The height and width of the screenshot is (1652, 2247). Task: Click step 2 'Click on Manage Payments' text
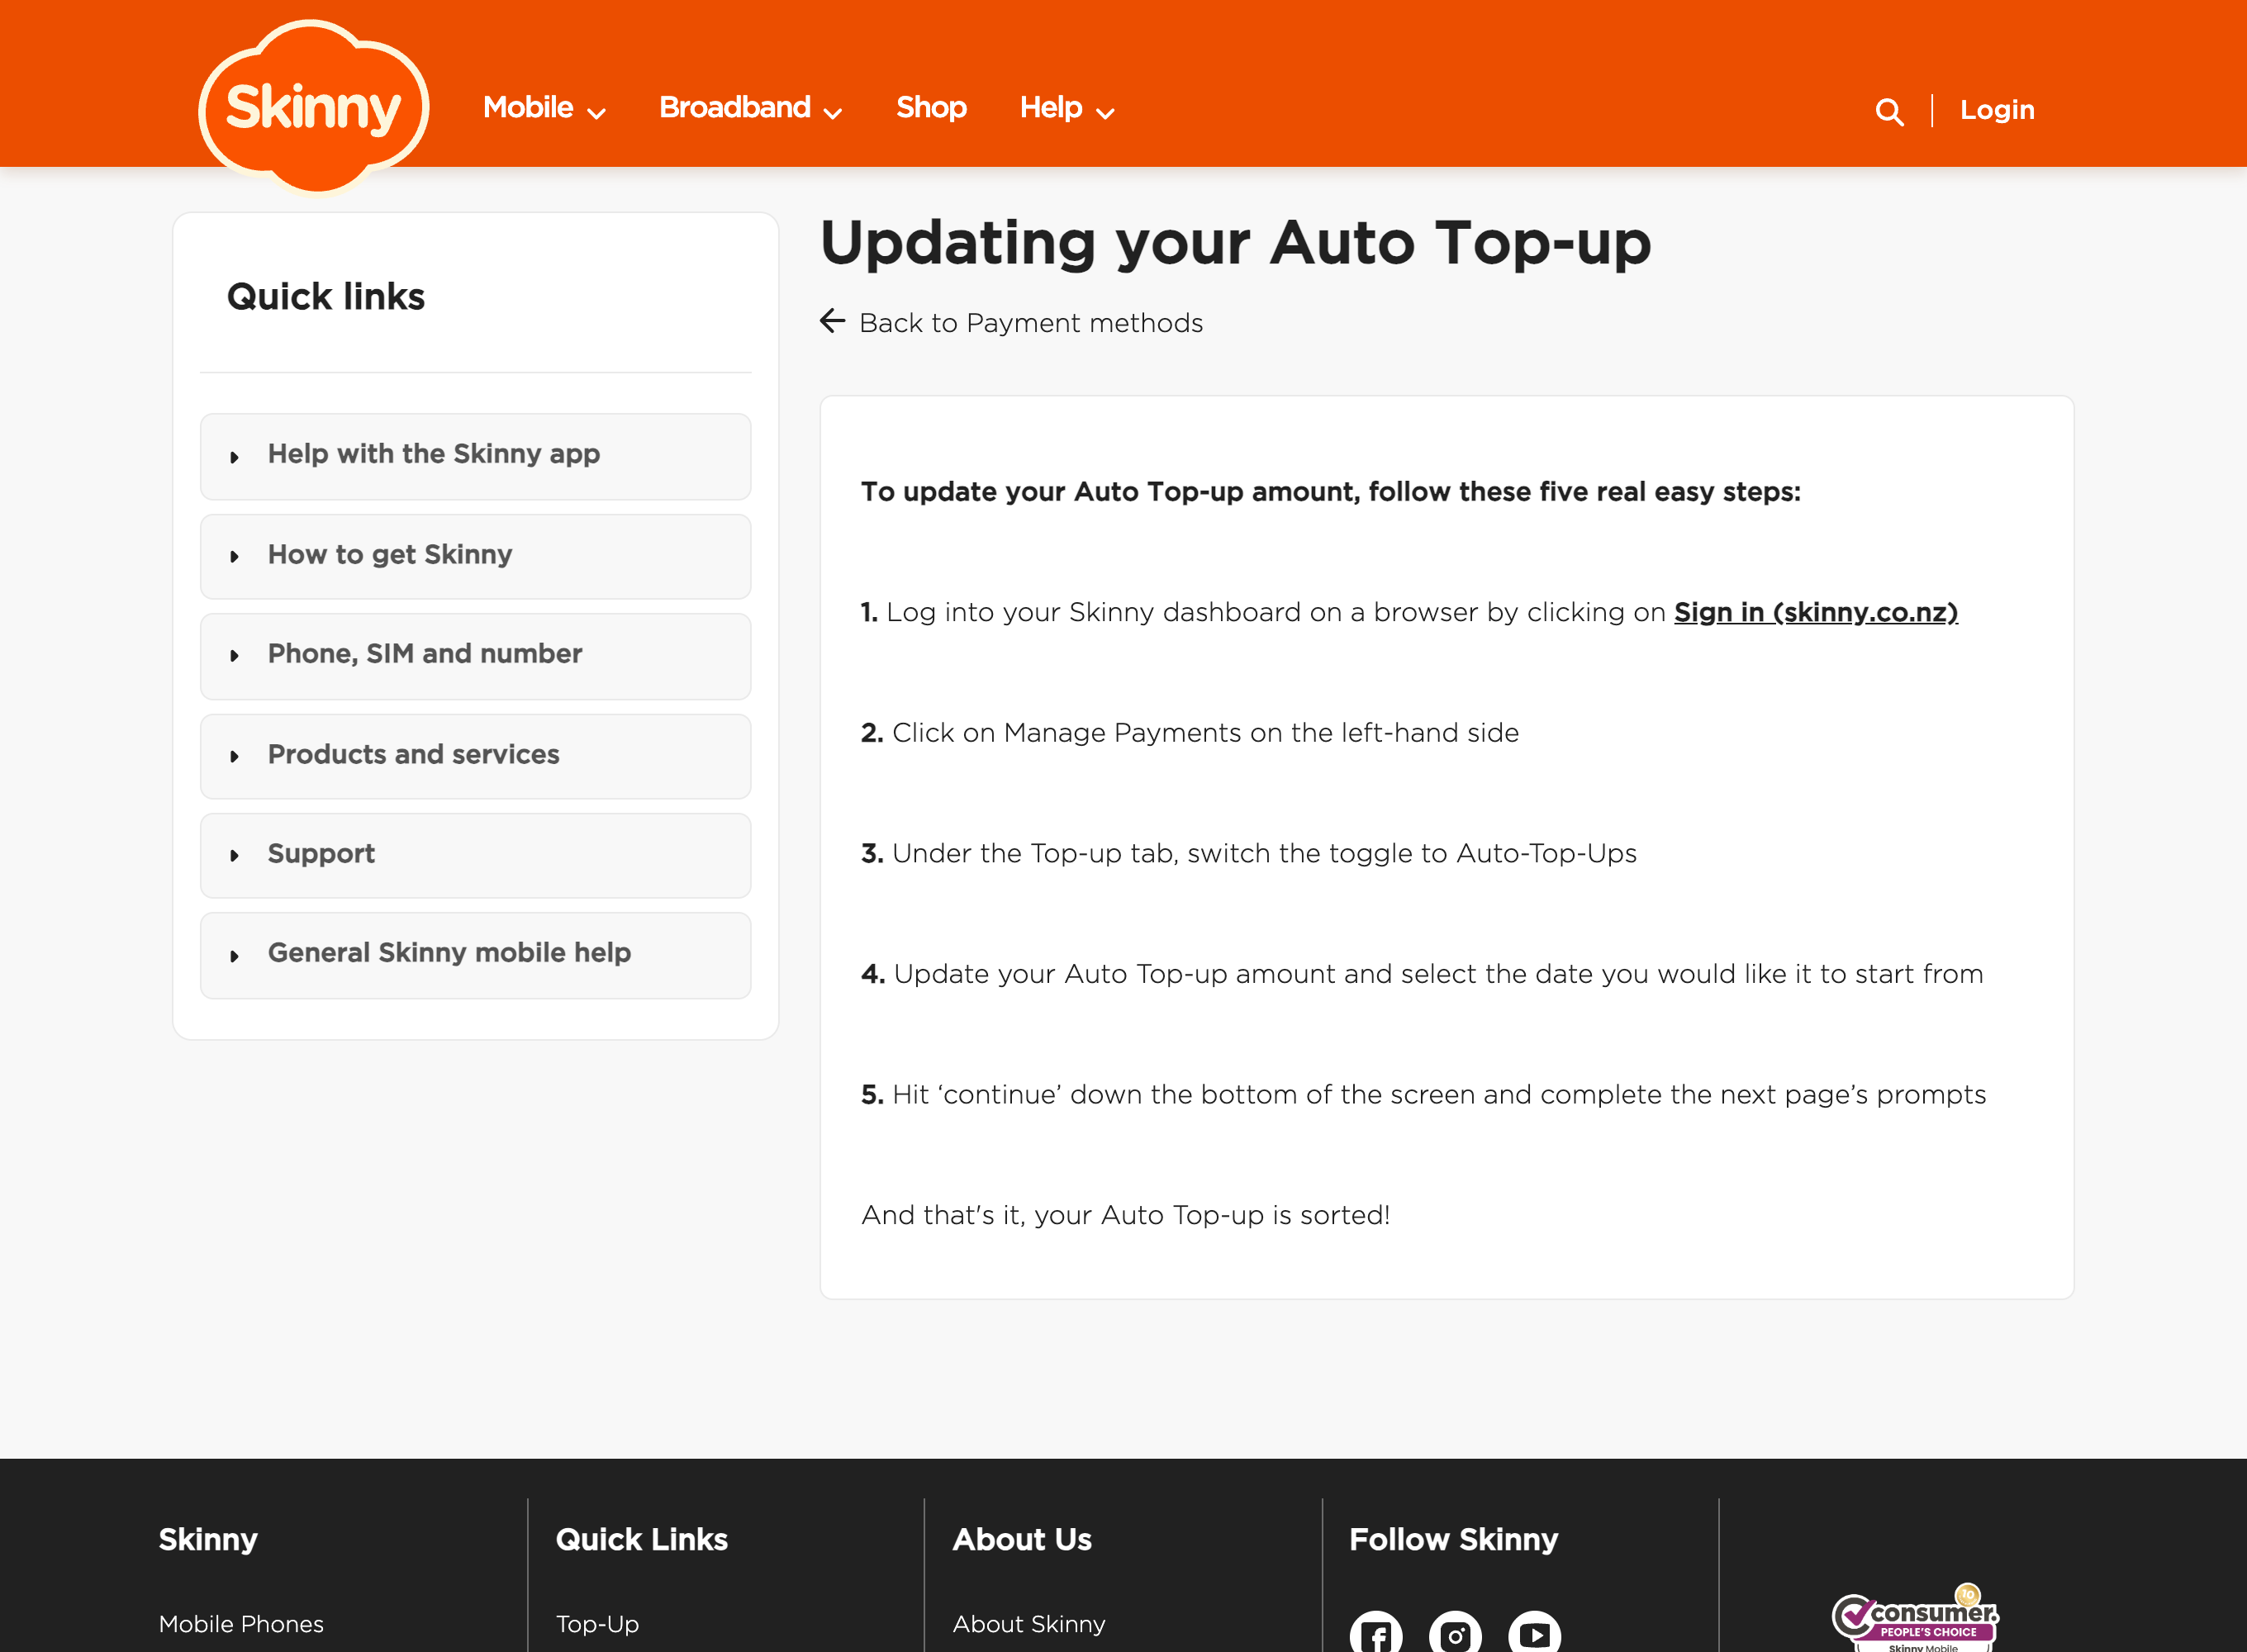coord(1189,733)
